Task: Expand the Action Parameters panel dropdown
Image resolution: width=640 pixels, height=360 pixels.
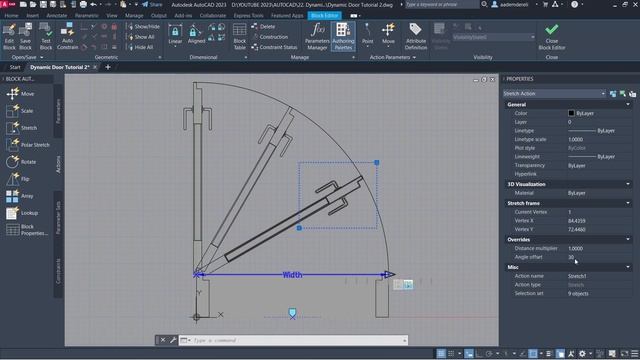Action: 393,57
